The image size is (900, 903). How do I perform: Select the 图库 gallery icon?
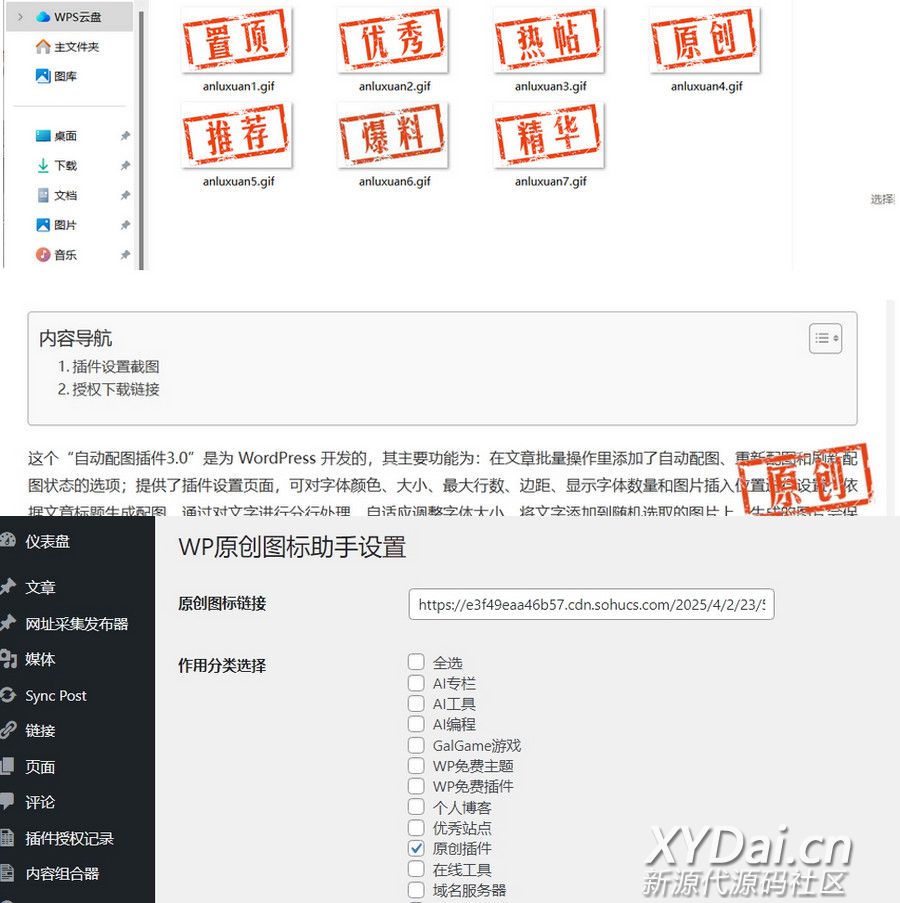pyautogui.click(x=43, y=76)
